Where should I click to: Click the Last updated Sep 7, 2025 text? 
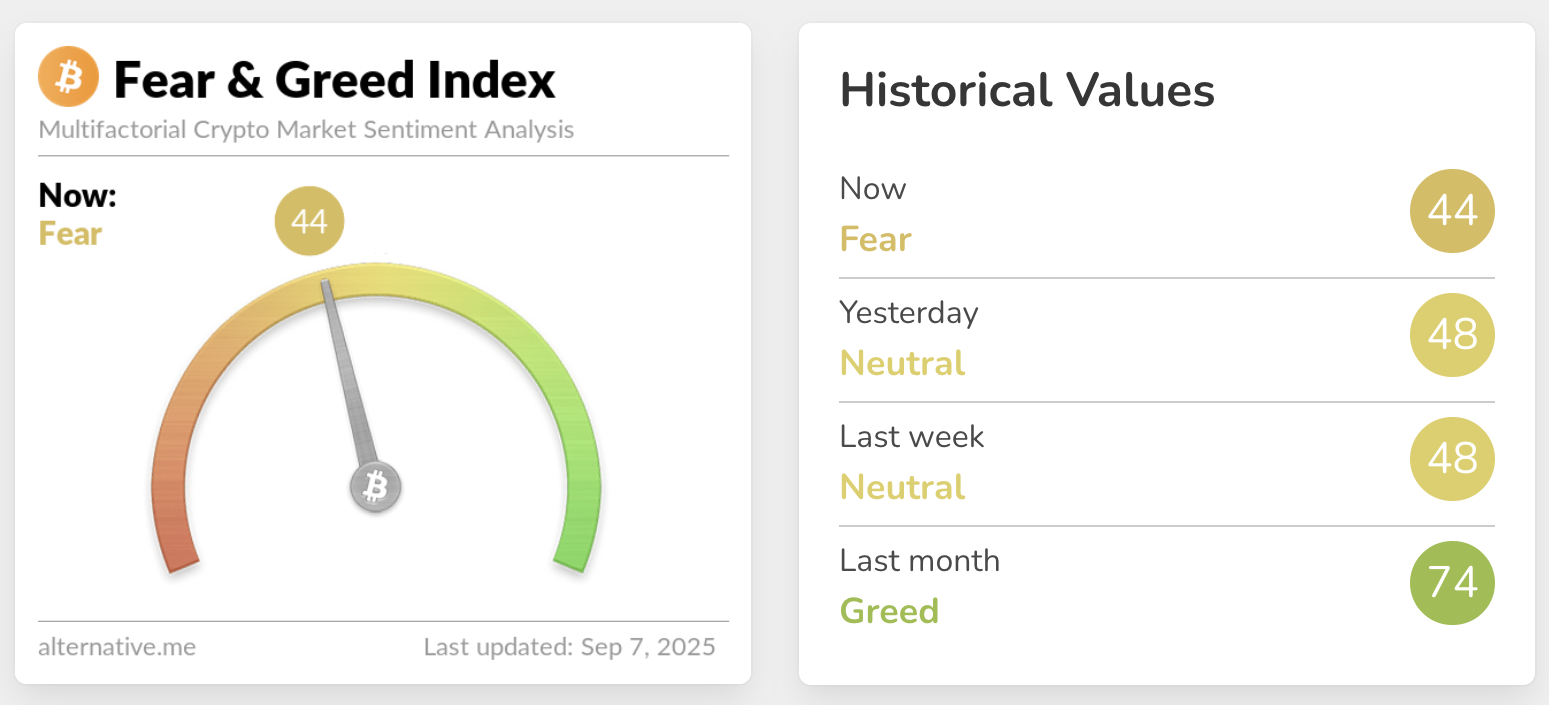[569, 647]
